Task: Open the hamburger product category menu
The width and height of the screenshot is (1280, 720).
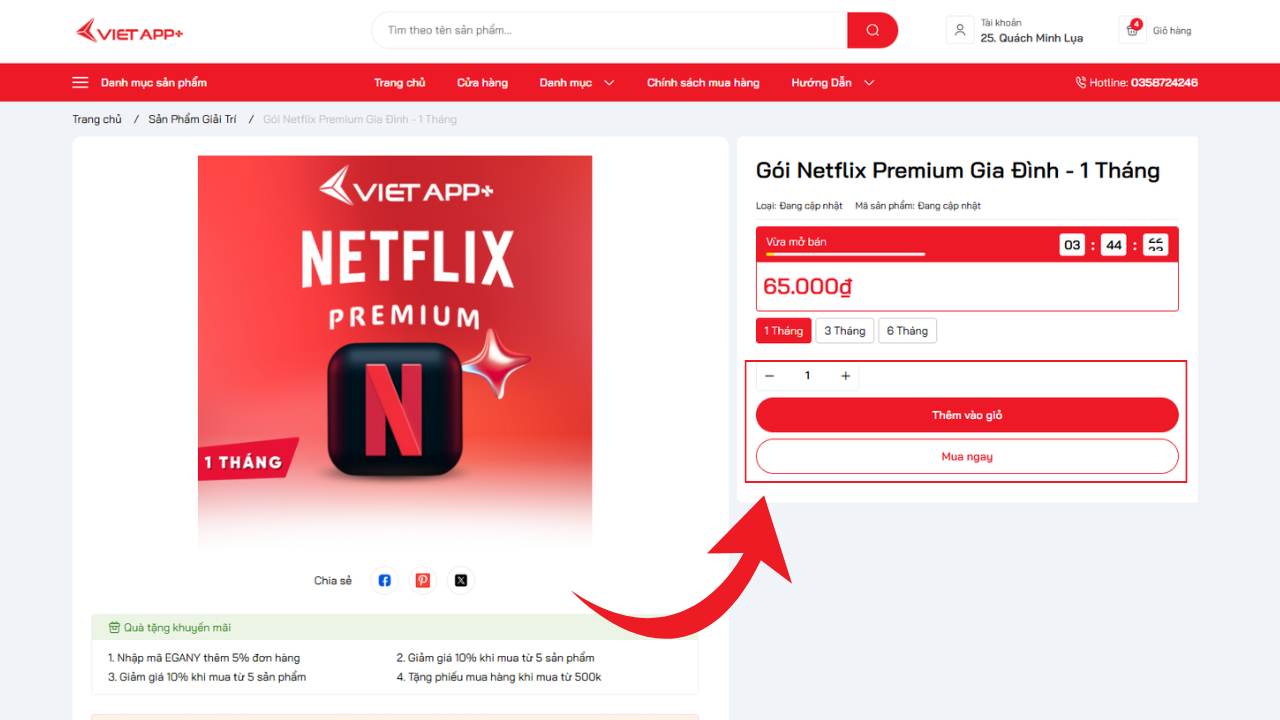Action: [x=80, y=82]
